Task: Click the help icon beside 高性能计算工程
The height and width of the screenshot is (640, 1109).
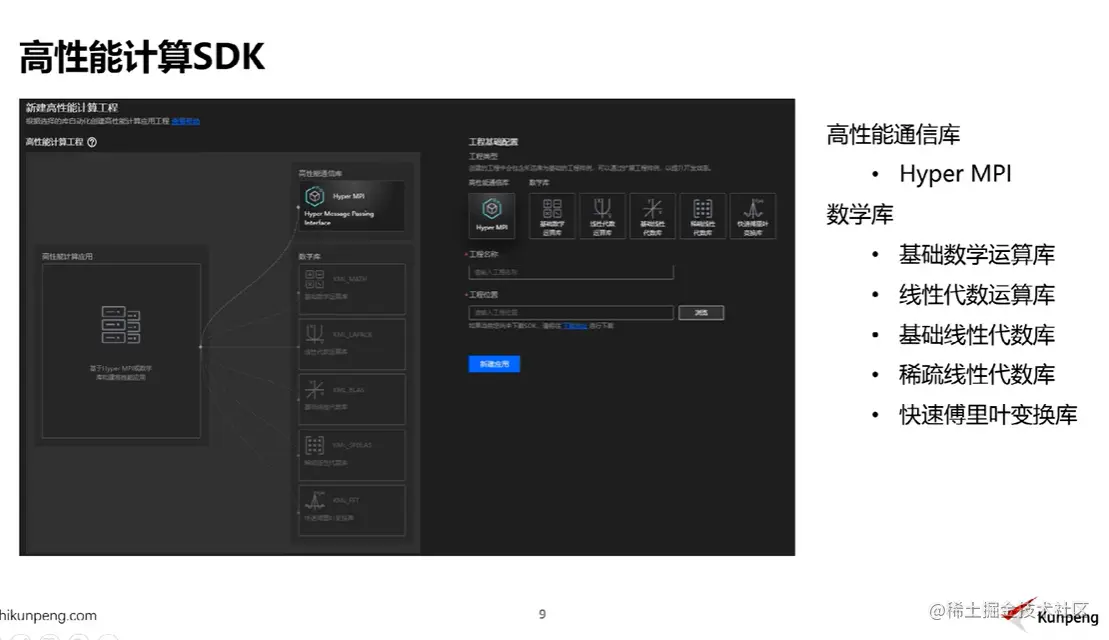Action: point(92,142)
